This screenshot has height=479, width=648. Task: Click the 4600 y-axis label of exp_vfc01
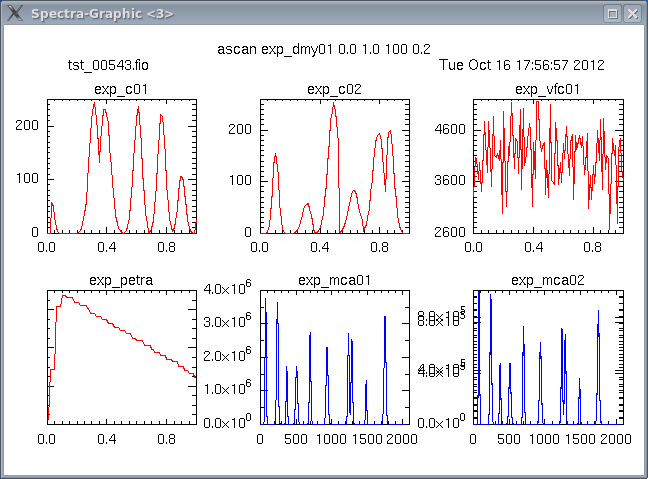click(x=450, y=129)
